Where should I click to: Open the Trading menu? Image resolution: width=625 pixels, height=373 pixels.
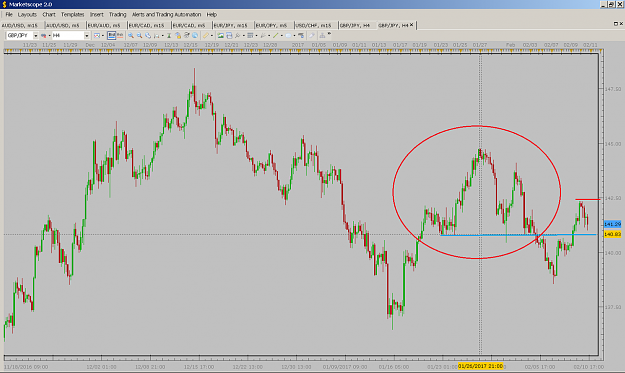tap(118, 14)
